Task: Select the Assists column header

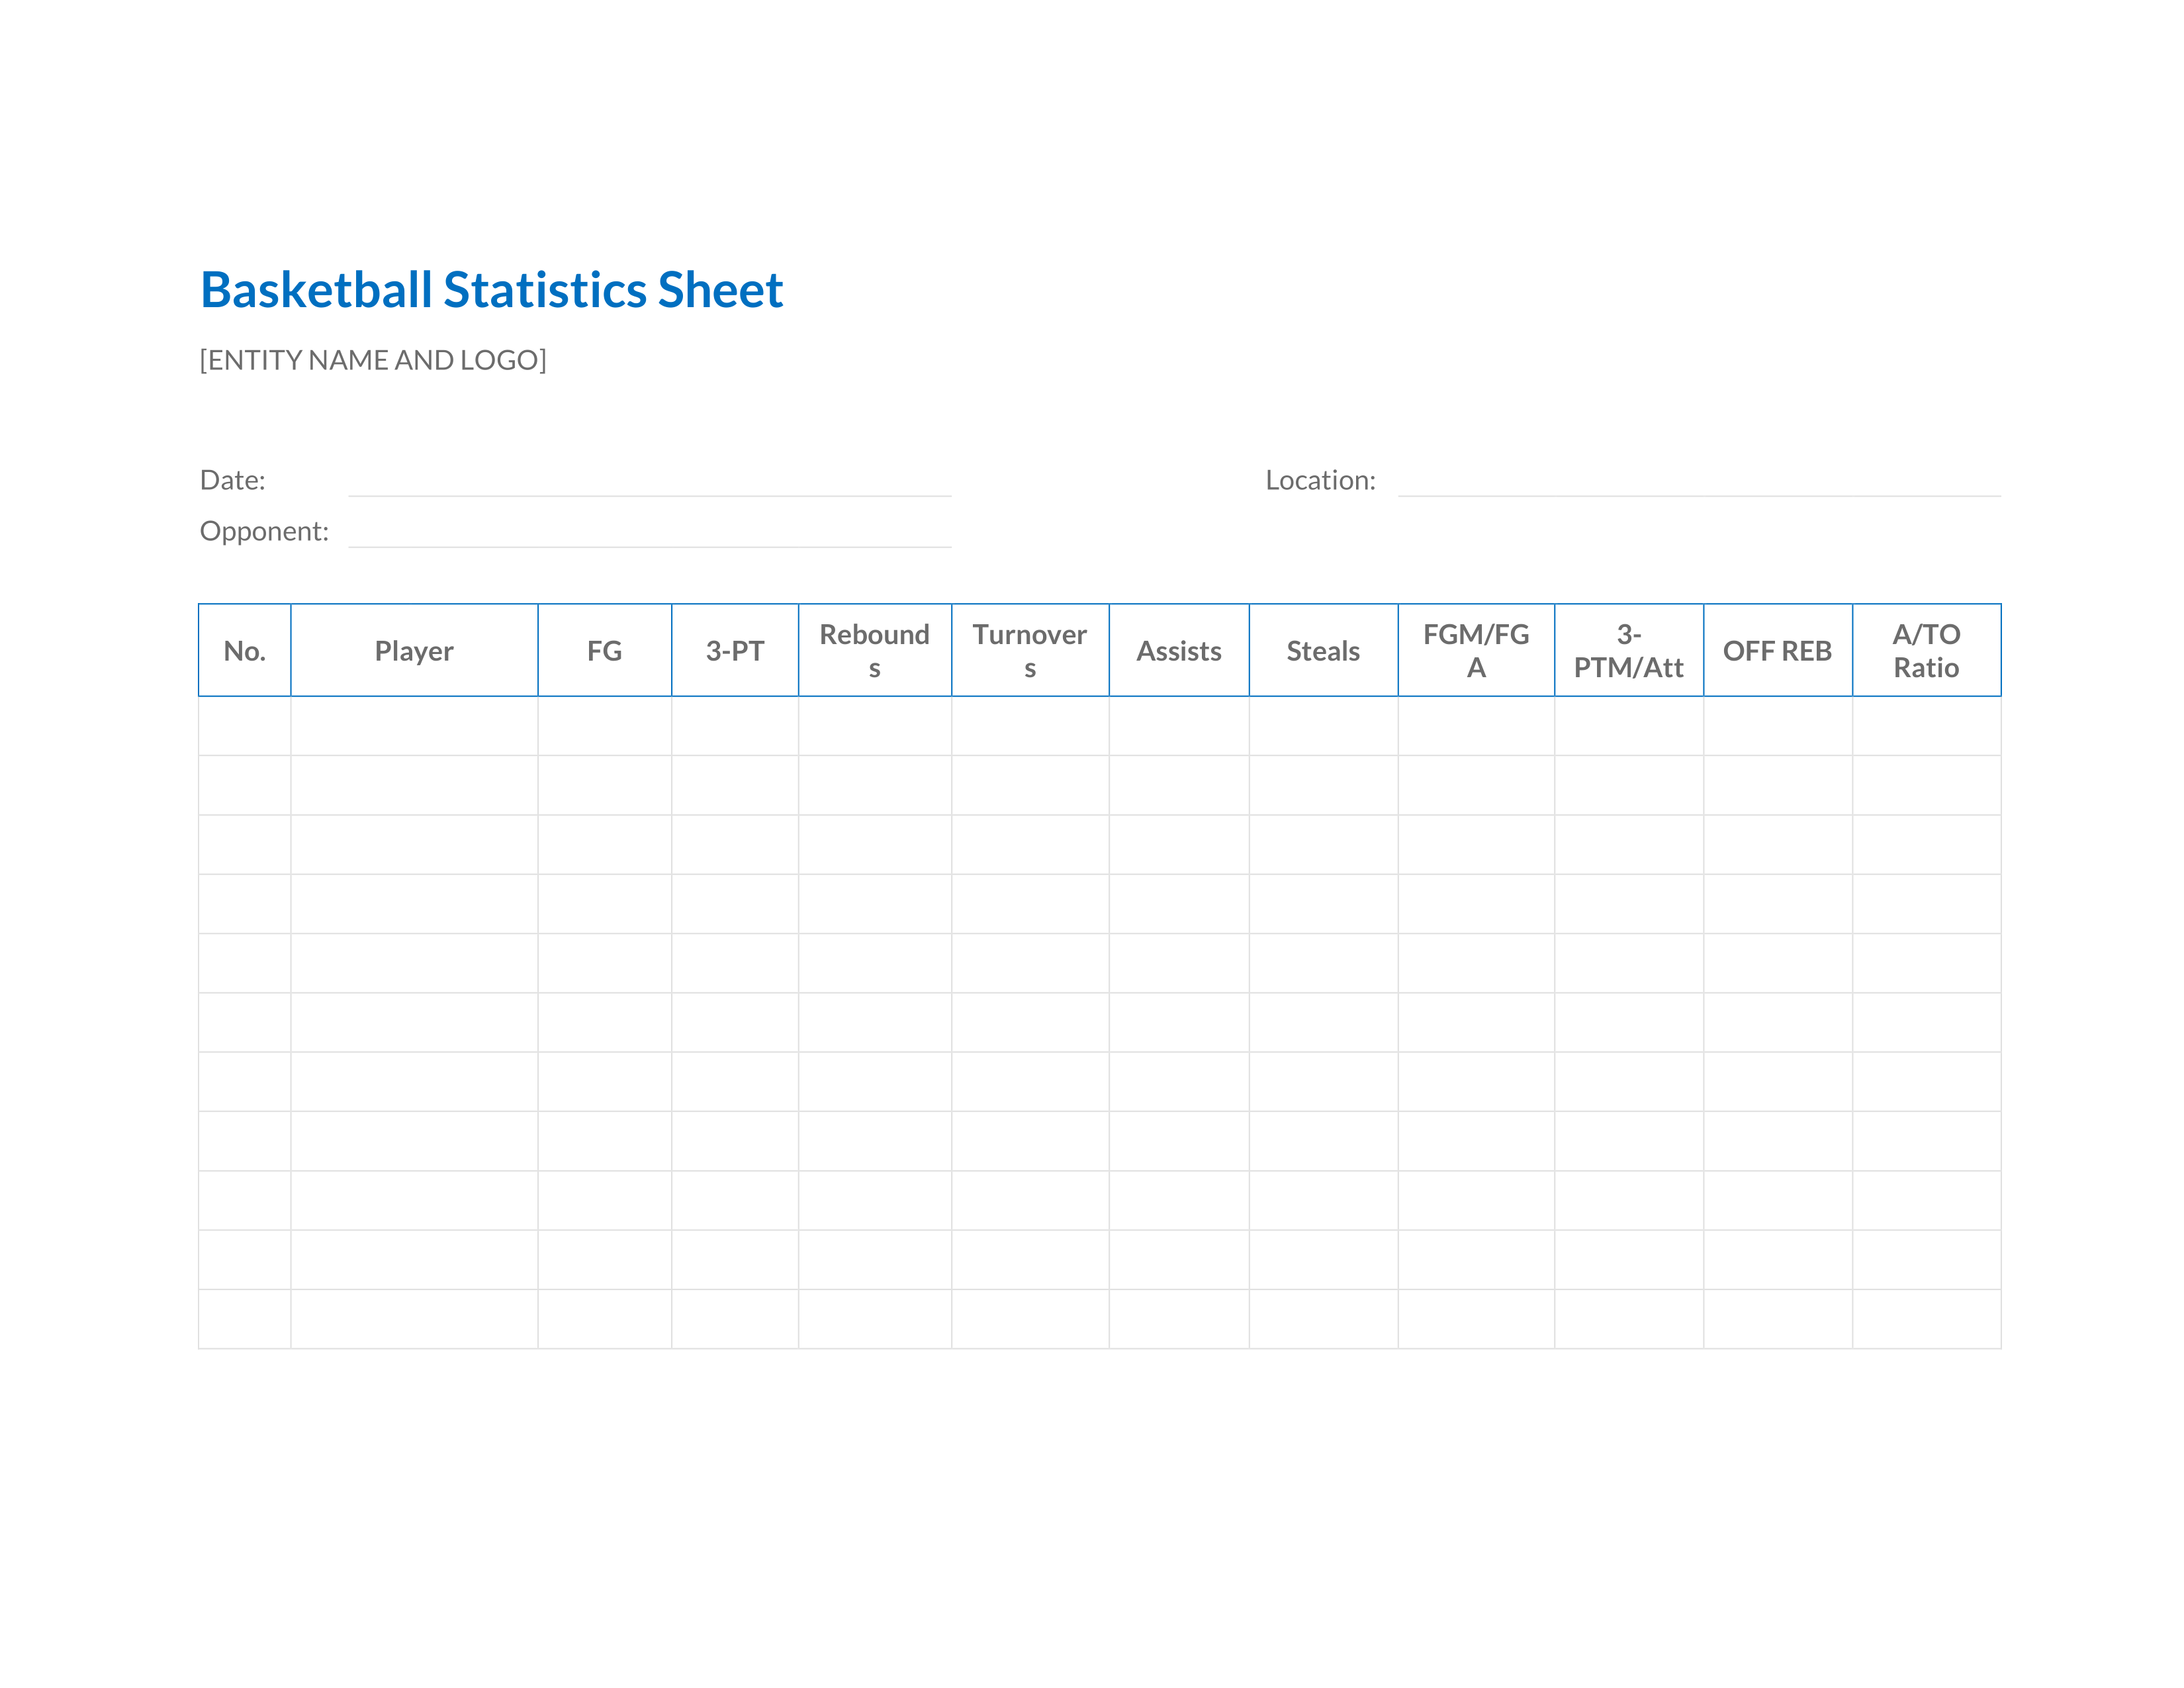Action: (x=1179, y=650)
